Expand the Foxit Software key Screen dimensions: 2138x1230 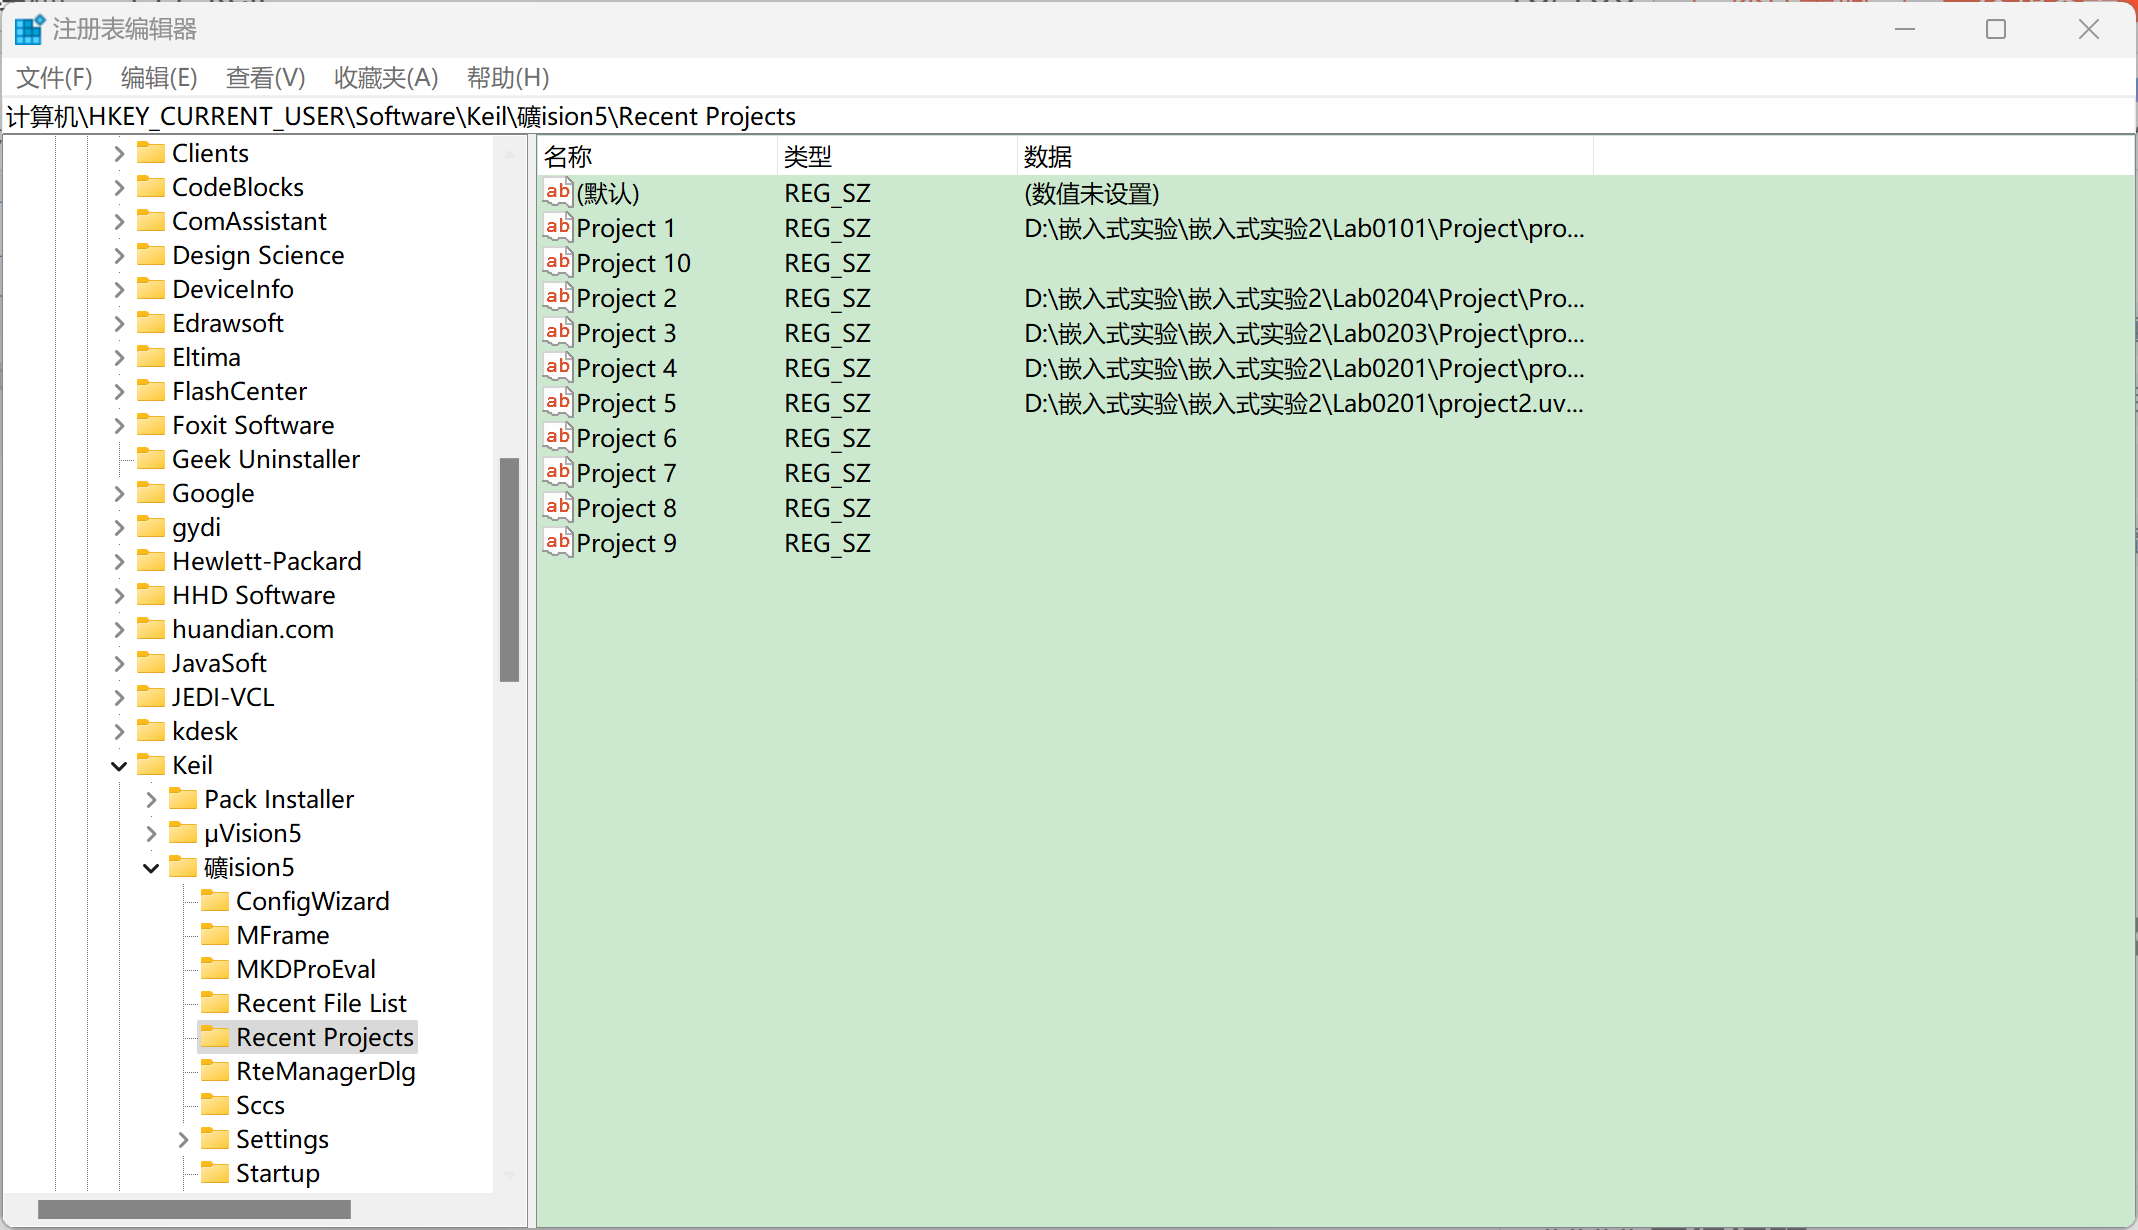[119, 426]
